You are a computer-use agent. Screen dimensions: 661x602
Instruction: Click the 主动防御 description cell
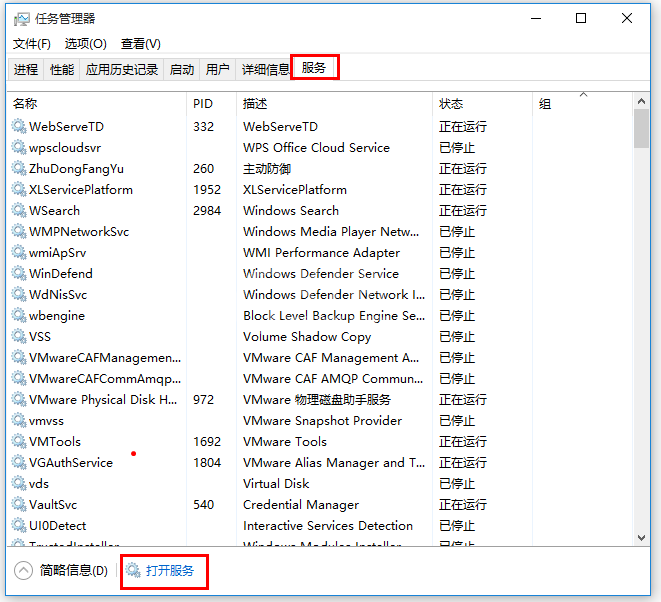click(x=267, y=168)
